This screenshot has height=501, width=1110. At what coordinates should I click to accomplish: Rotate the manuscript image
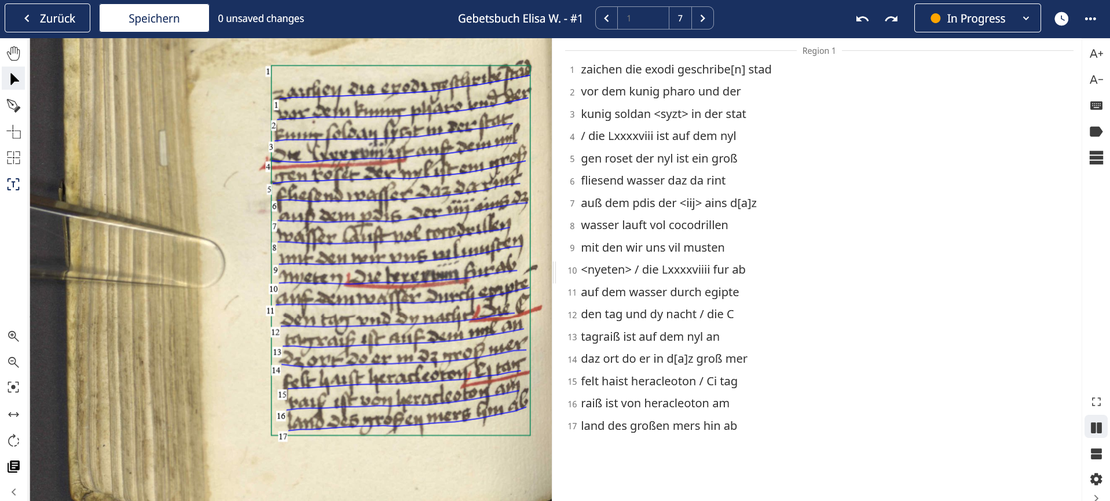click(x=14, y=441)
